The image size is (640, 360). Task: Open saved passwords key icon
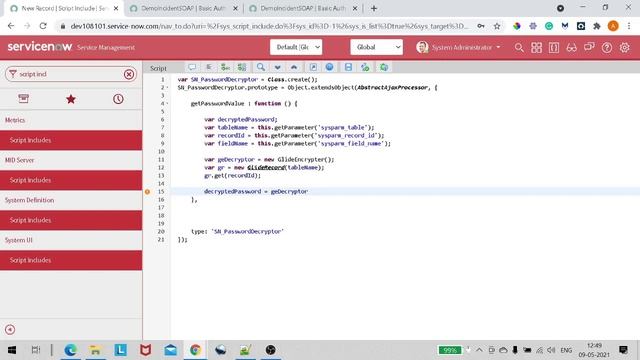click(x=481, y=26)
